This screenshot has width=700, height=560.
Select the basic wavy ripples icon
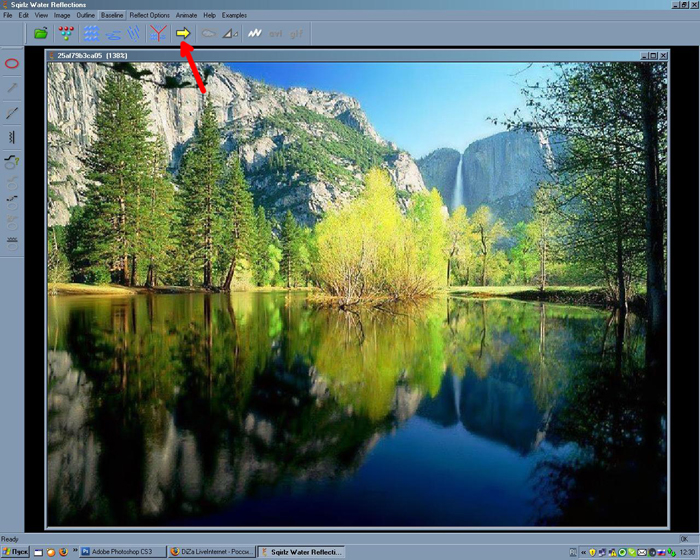(x=92, y=33)
